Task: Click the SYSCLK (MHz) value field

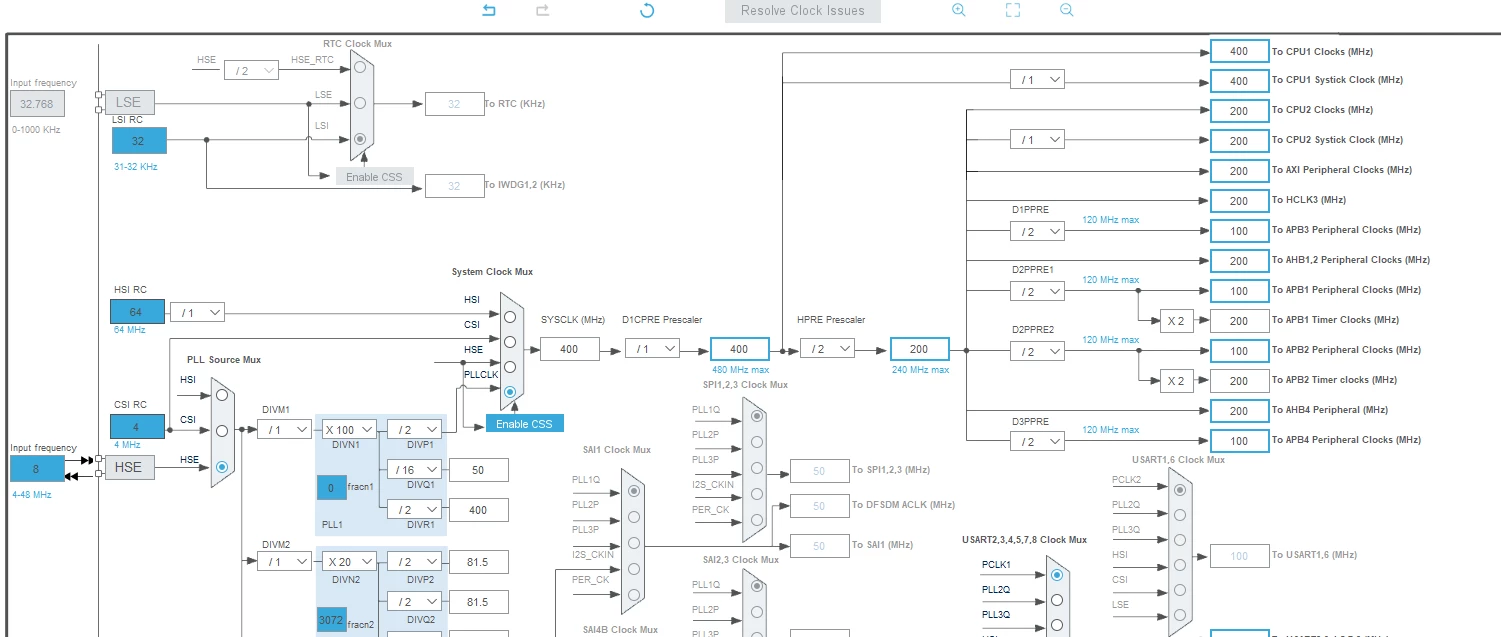Action: pyautogui.click(x=569, y=349)
